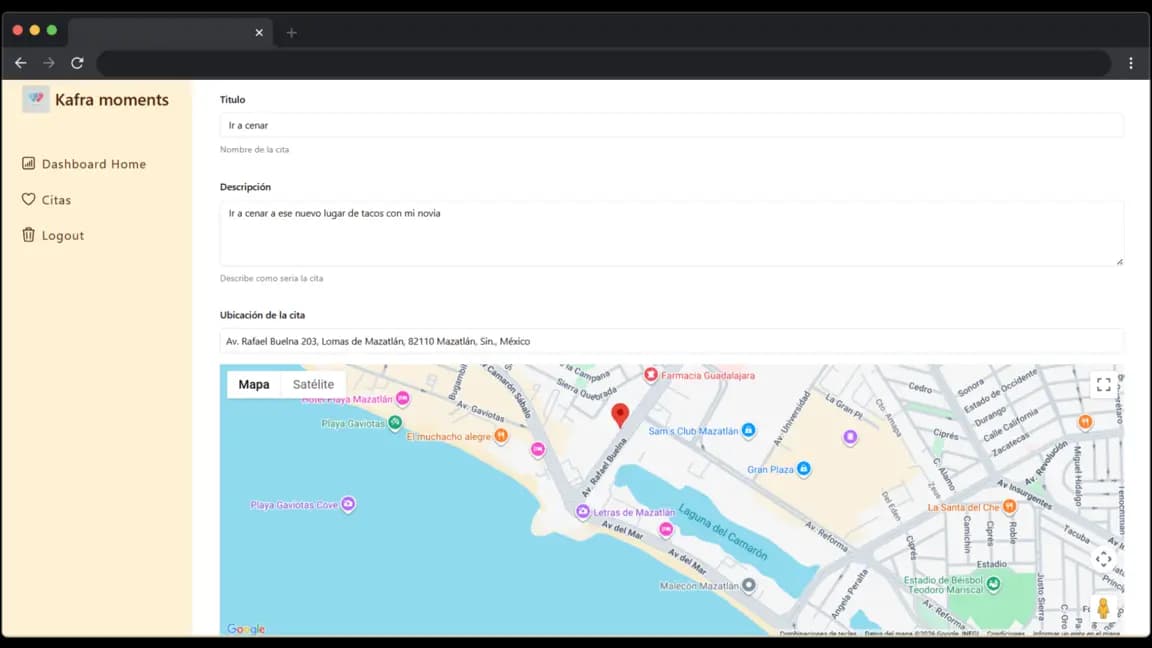Open a new browser tab
1152x648 pixels.
click(x=291, y=32)
